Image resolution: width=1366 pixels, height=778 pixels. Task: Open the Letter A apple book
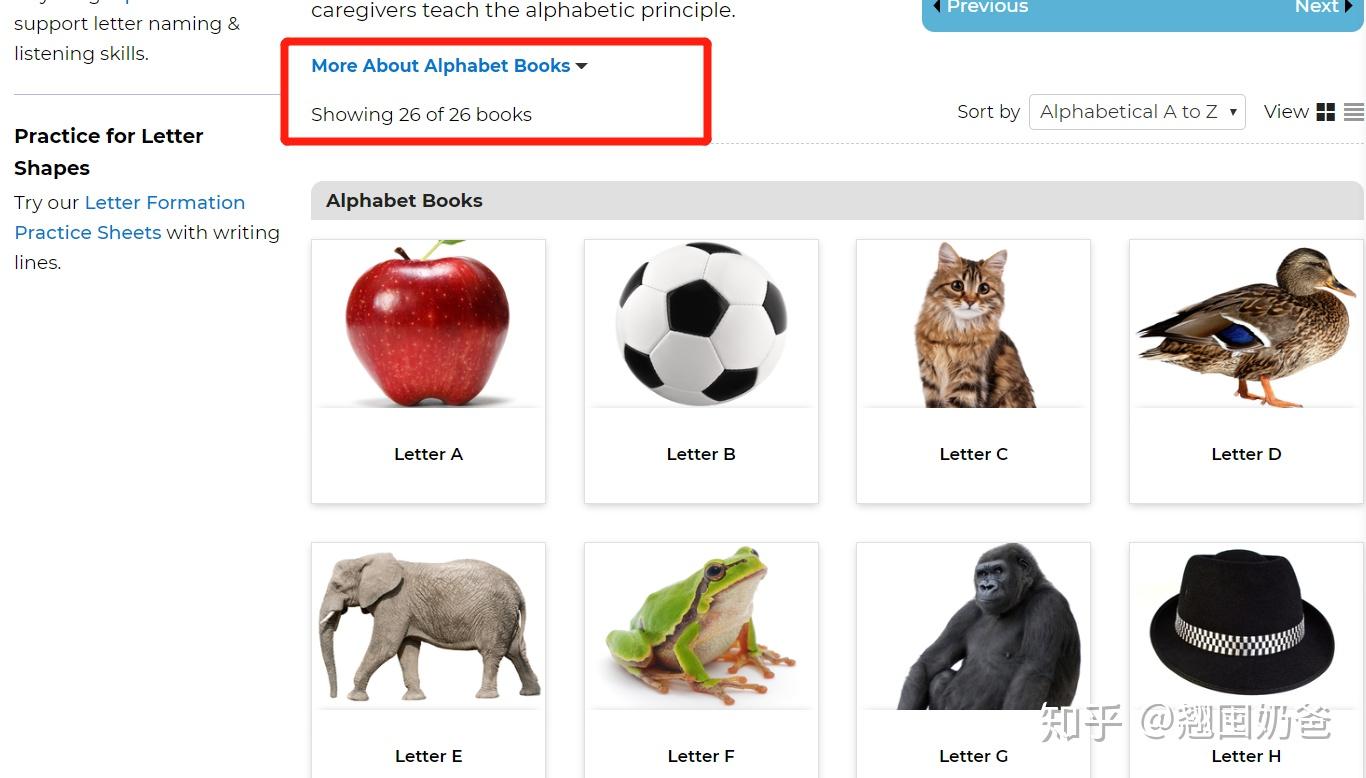[x=428, y=371]
